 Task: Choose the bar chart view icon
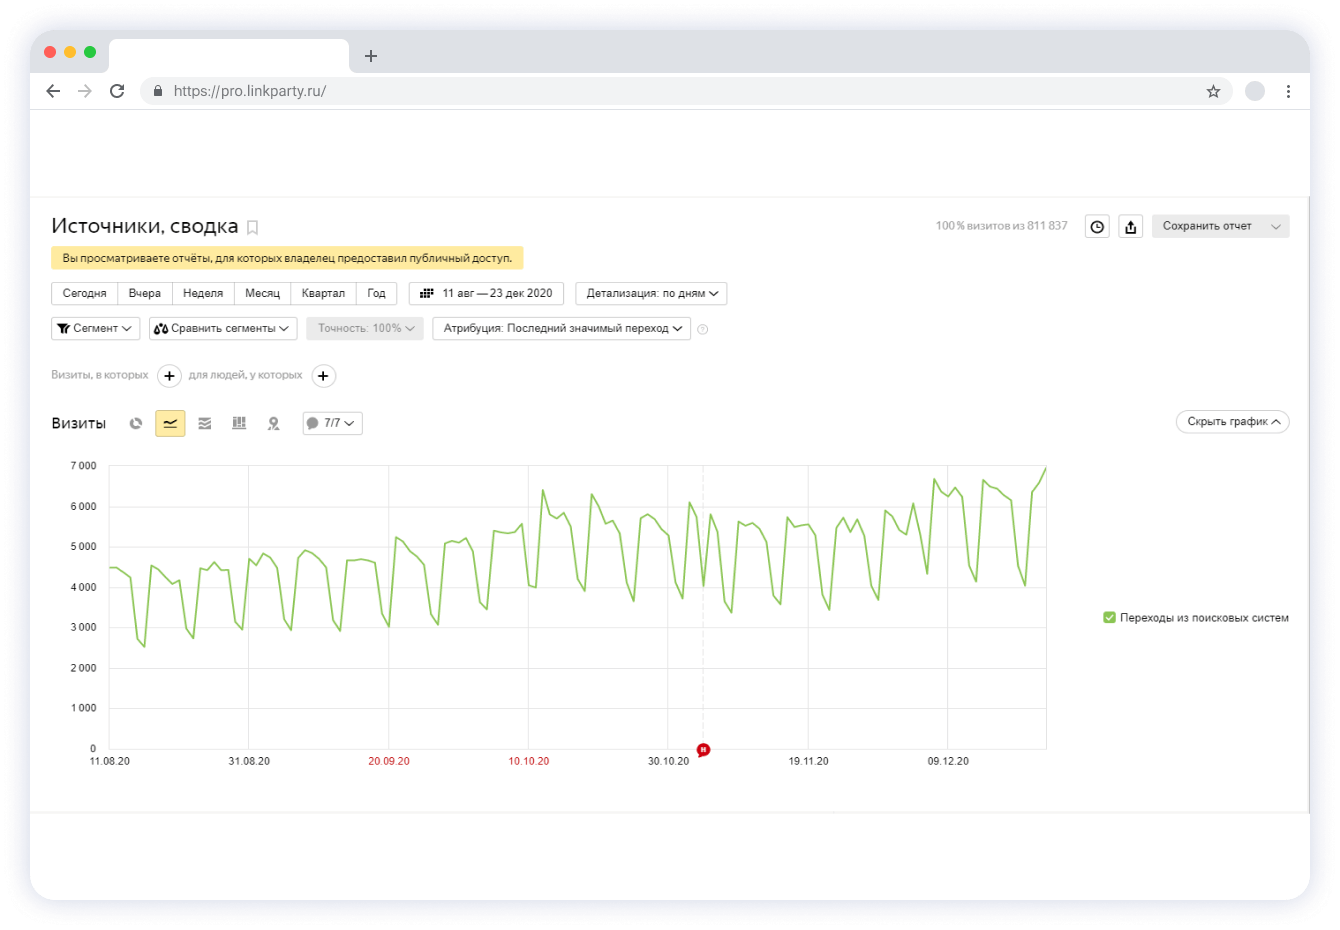click(x=239, y=423)
